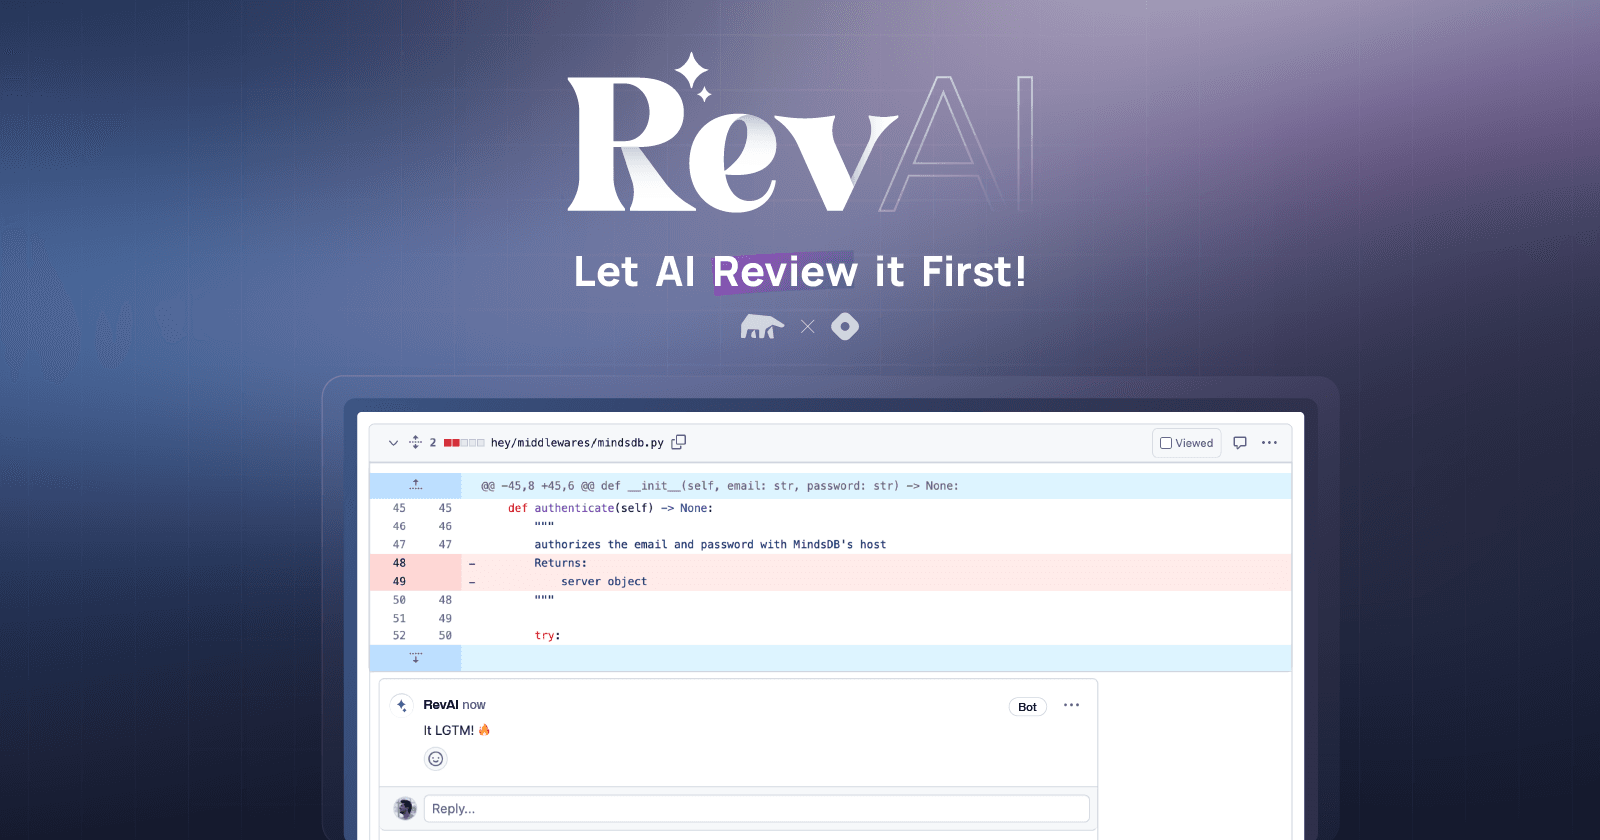This screenshot has height=840, width=1600.
Task: Expand all lines icon in file header
Action: (x=415, y=442)
